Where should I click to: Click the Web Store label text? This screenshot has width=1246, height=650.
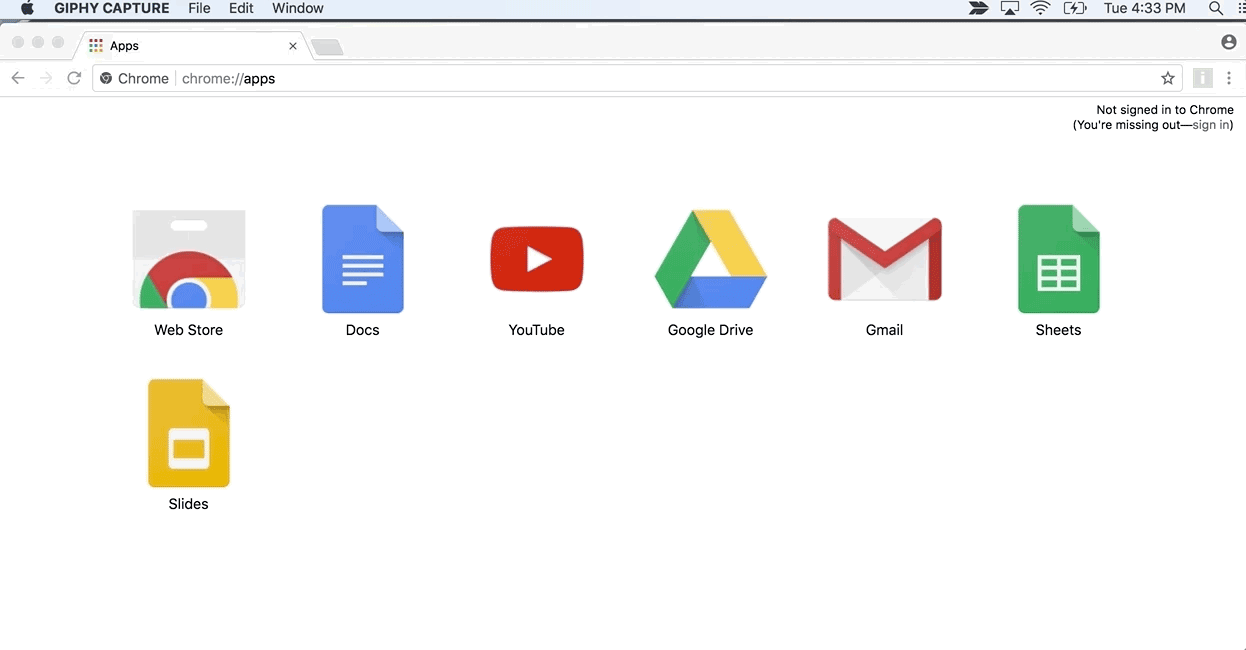click(x=189, y=330)
